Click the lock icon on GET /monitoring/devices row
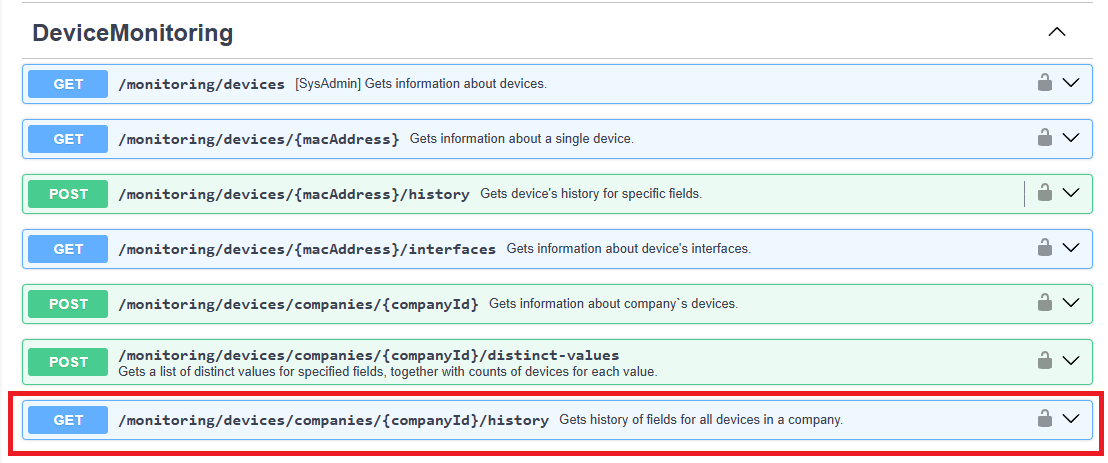This screenshot has width=1108, height=463. click(x=1044, y=83)
